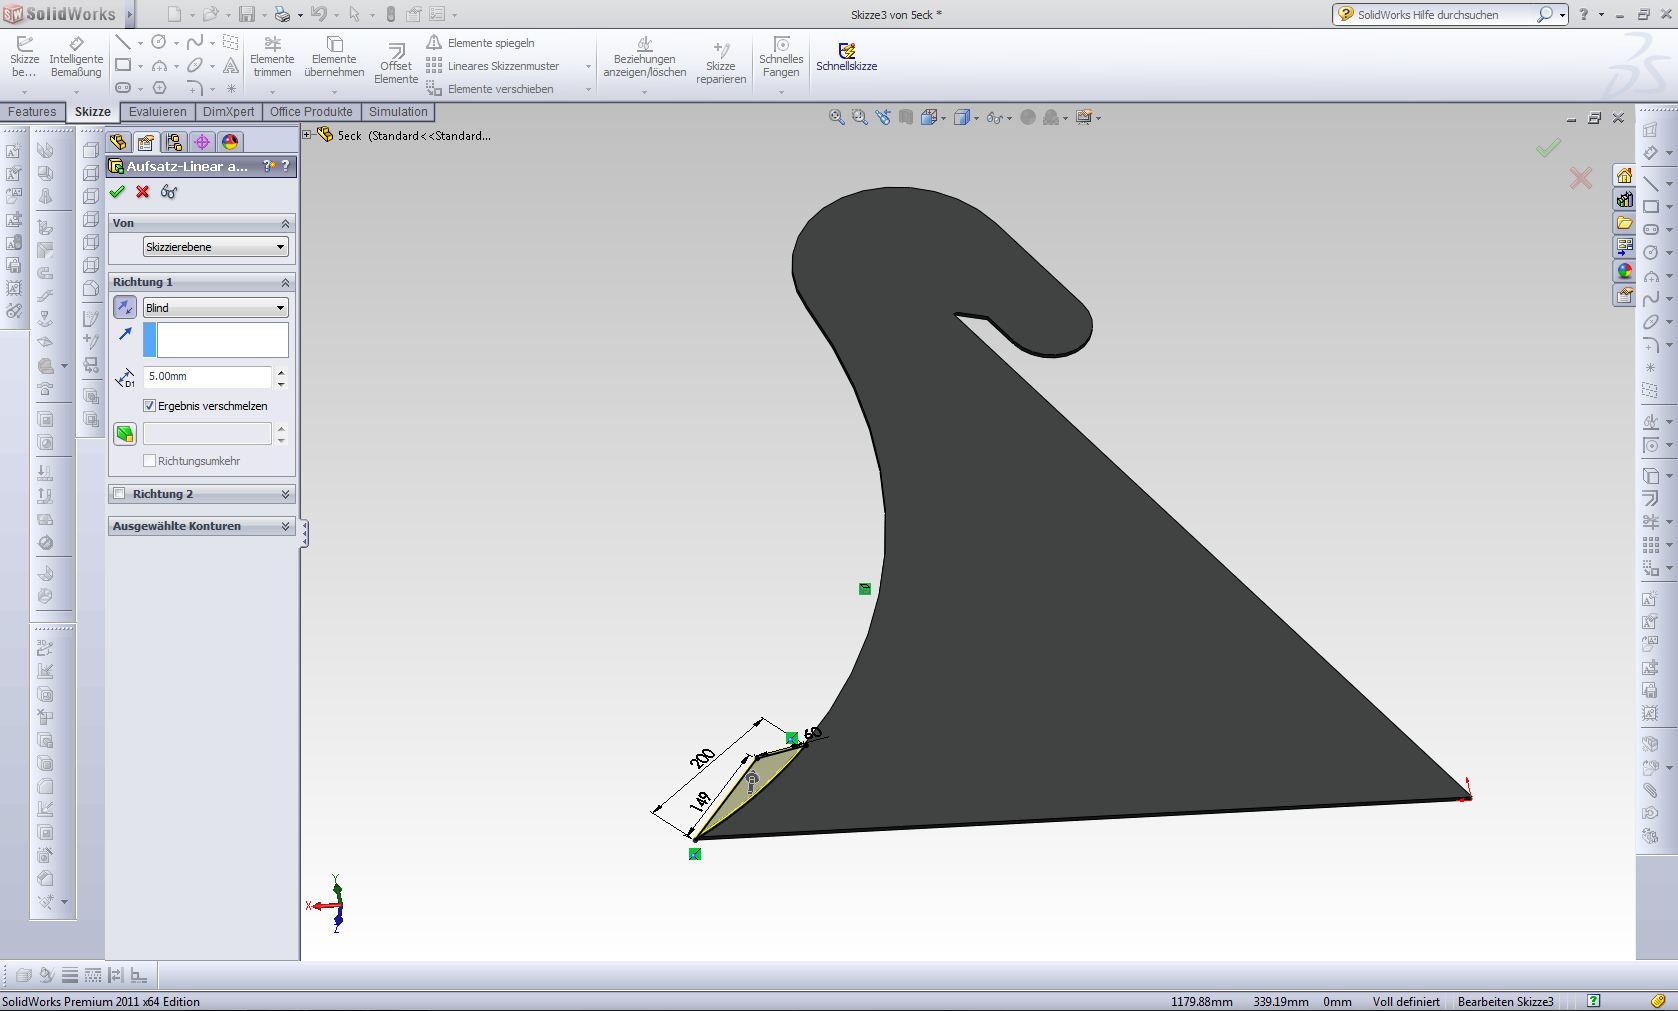Select Intelligente Bemaßung dimension tool
The width and height of the screenshot is (1678, 1011).
point(76,58)
